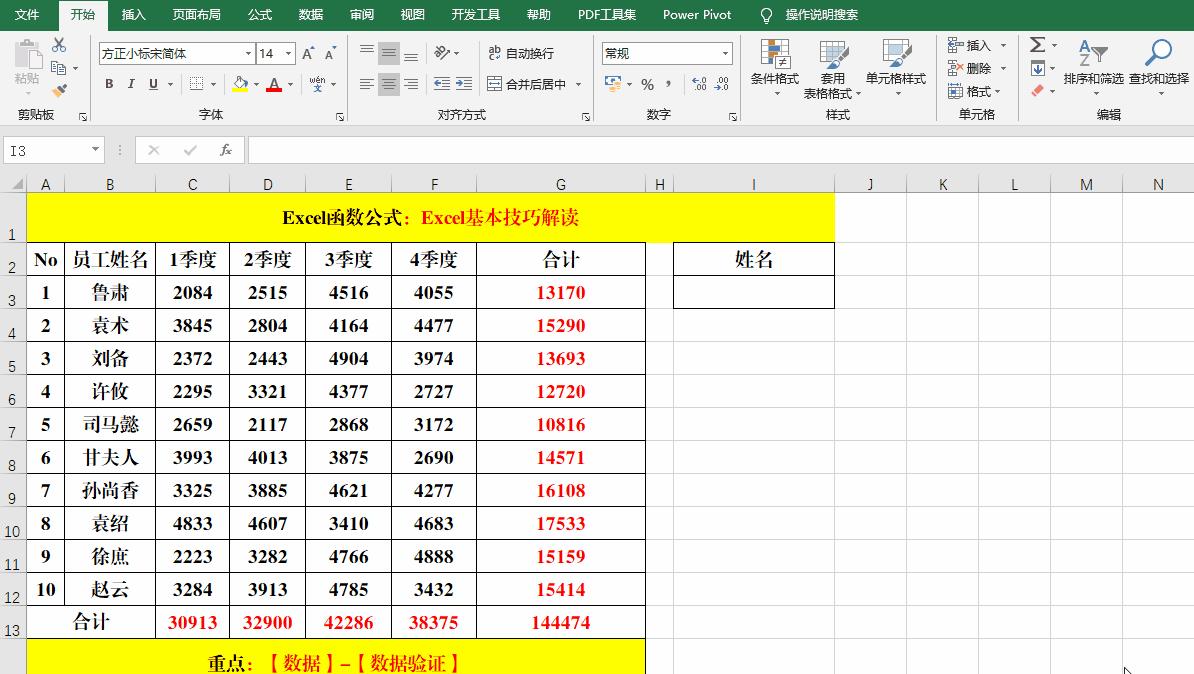The image size is (1194, 674).
Task: Switch to the 插入 ribbon tab
Action: click(x=133, y=15)
